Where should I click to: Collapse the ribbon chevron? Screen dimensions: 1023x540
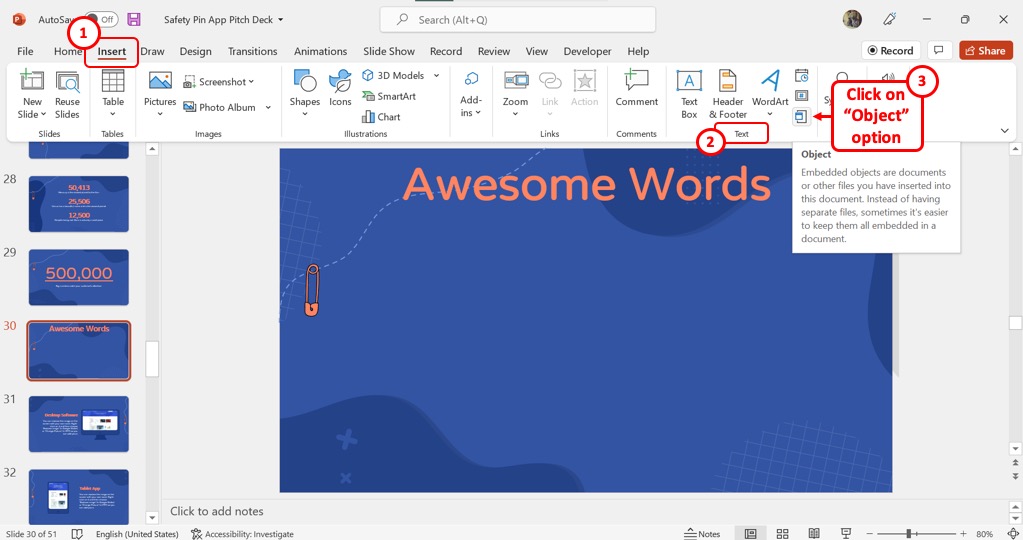(x=1005, y=131)
